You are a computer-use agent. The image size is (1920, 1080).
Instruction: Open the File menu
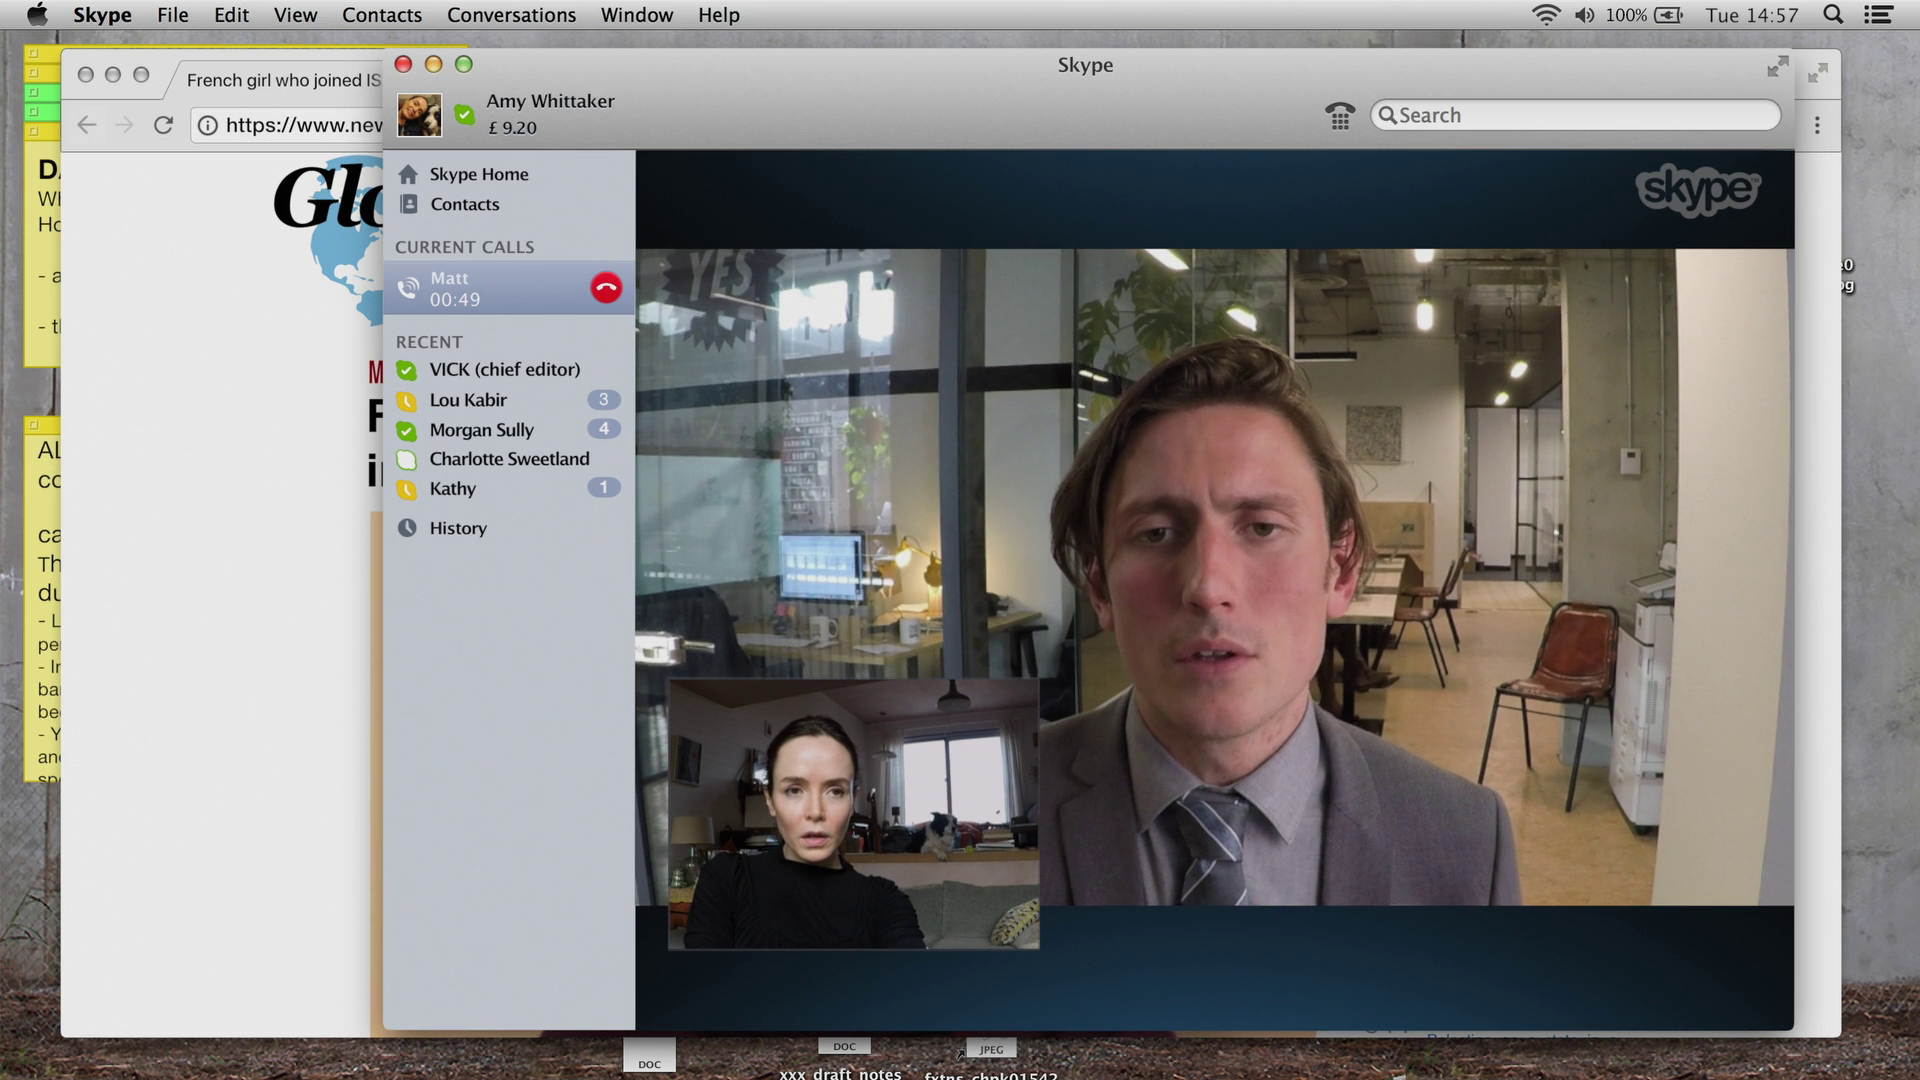click(172, 15)
